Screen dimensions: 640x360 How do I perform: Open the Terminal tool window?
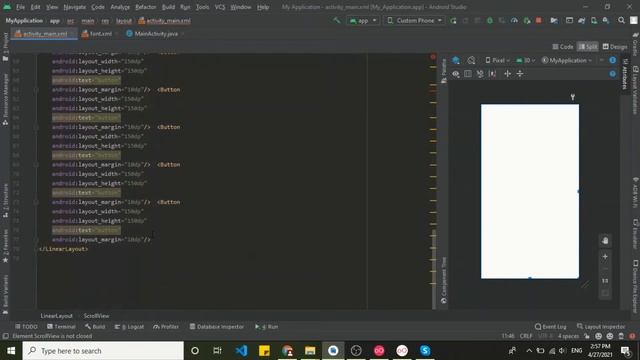pos(61,327)
